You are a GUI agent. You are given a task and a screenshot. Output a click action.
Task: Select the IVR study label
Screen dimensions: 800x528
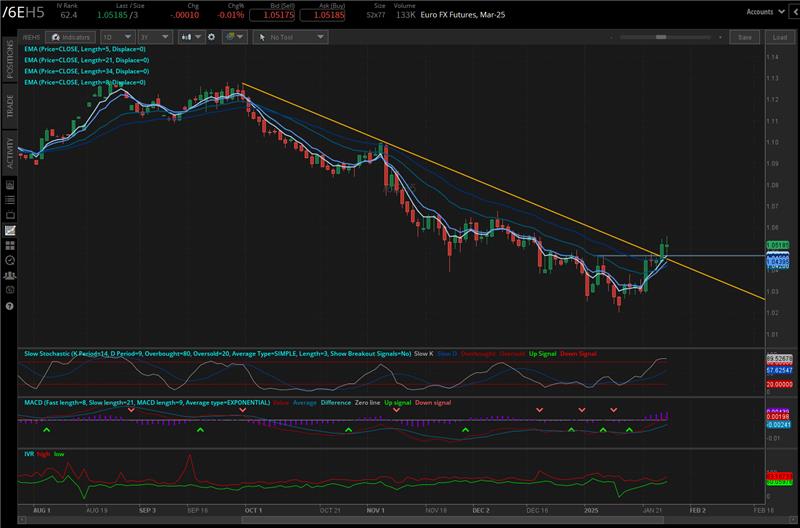[x=29, y=454]
